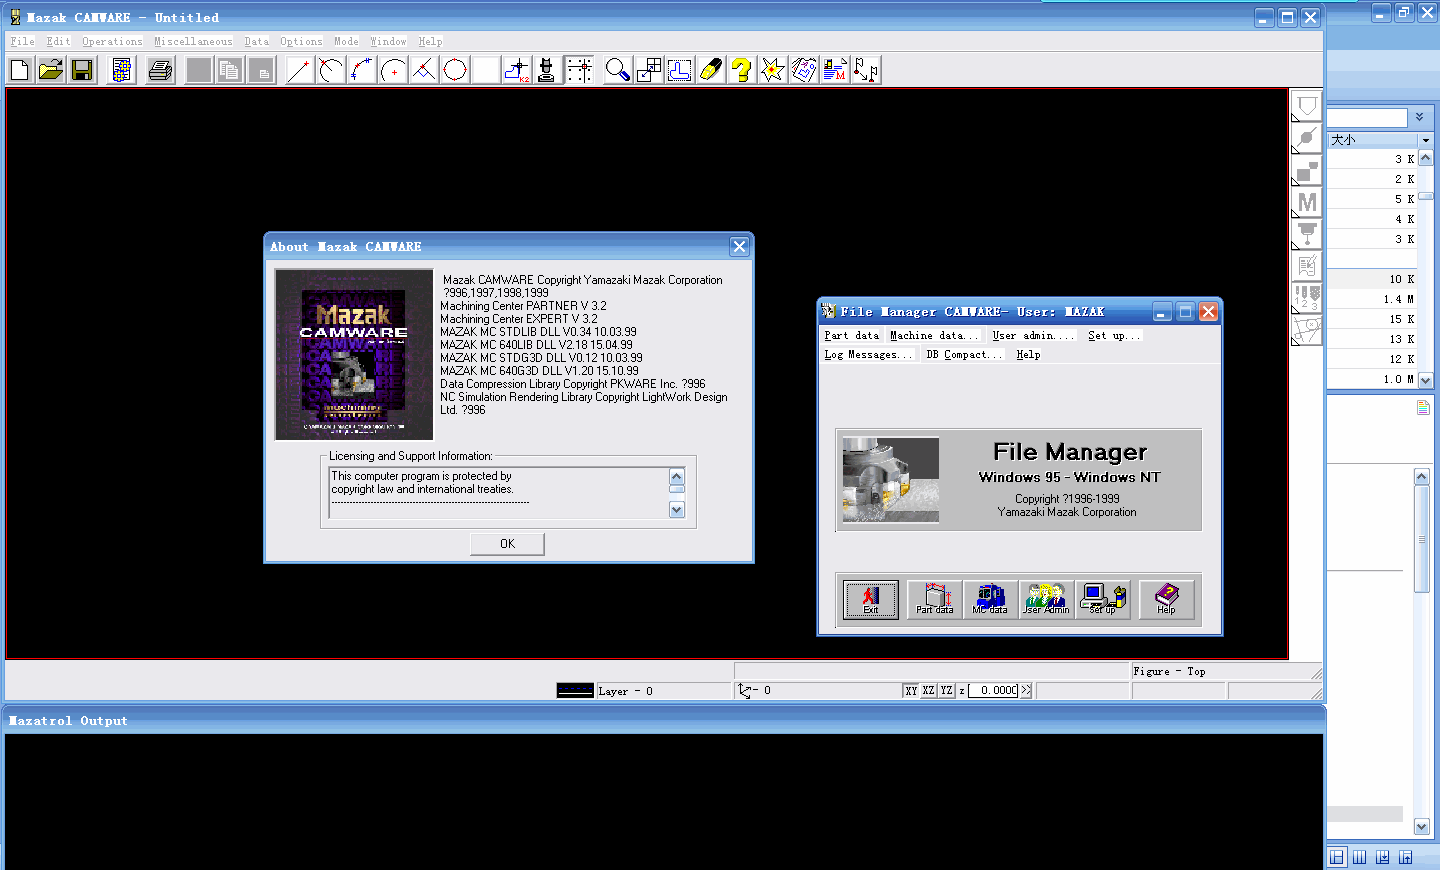Click M/c data icon button in File Manager

(990, 599)
